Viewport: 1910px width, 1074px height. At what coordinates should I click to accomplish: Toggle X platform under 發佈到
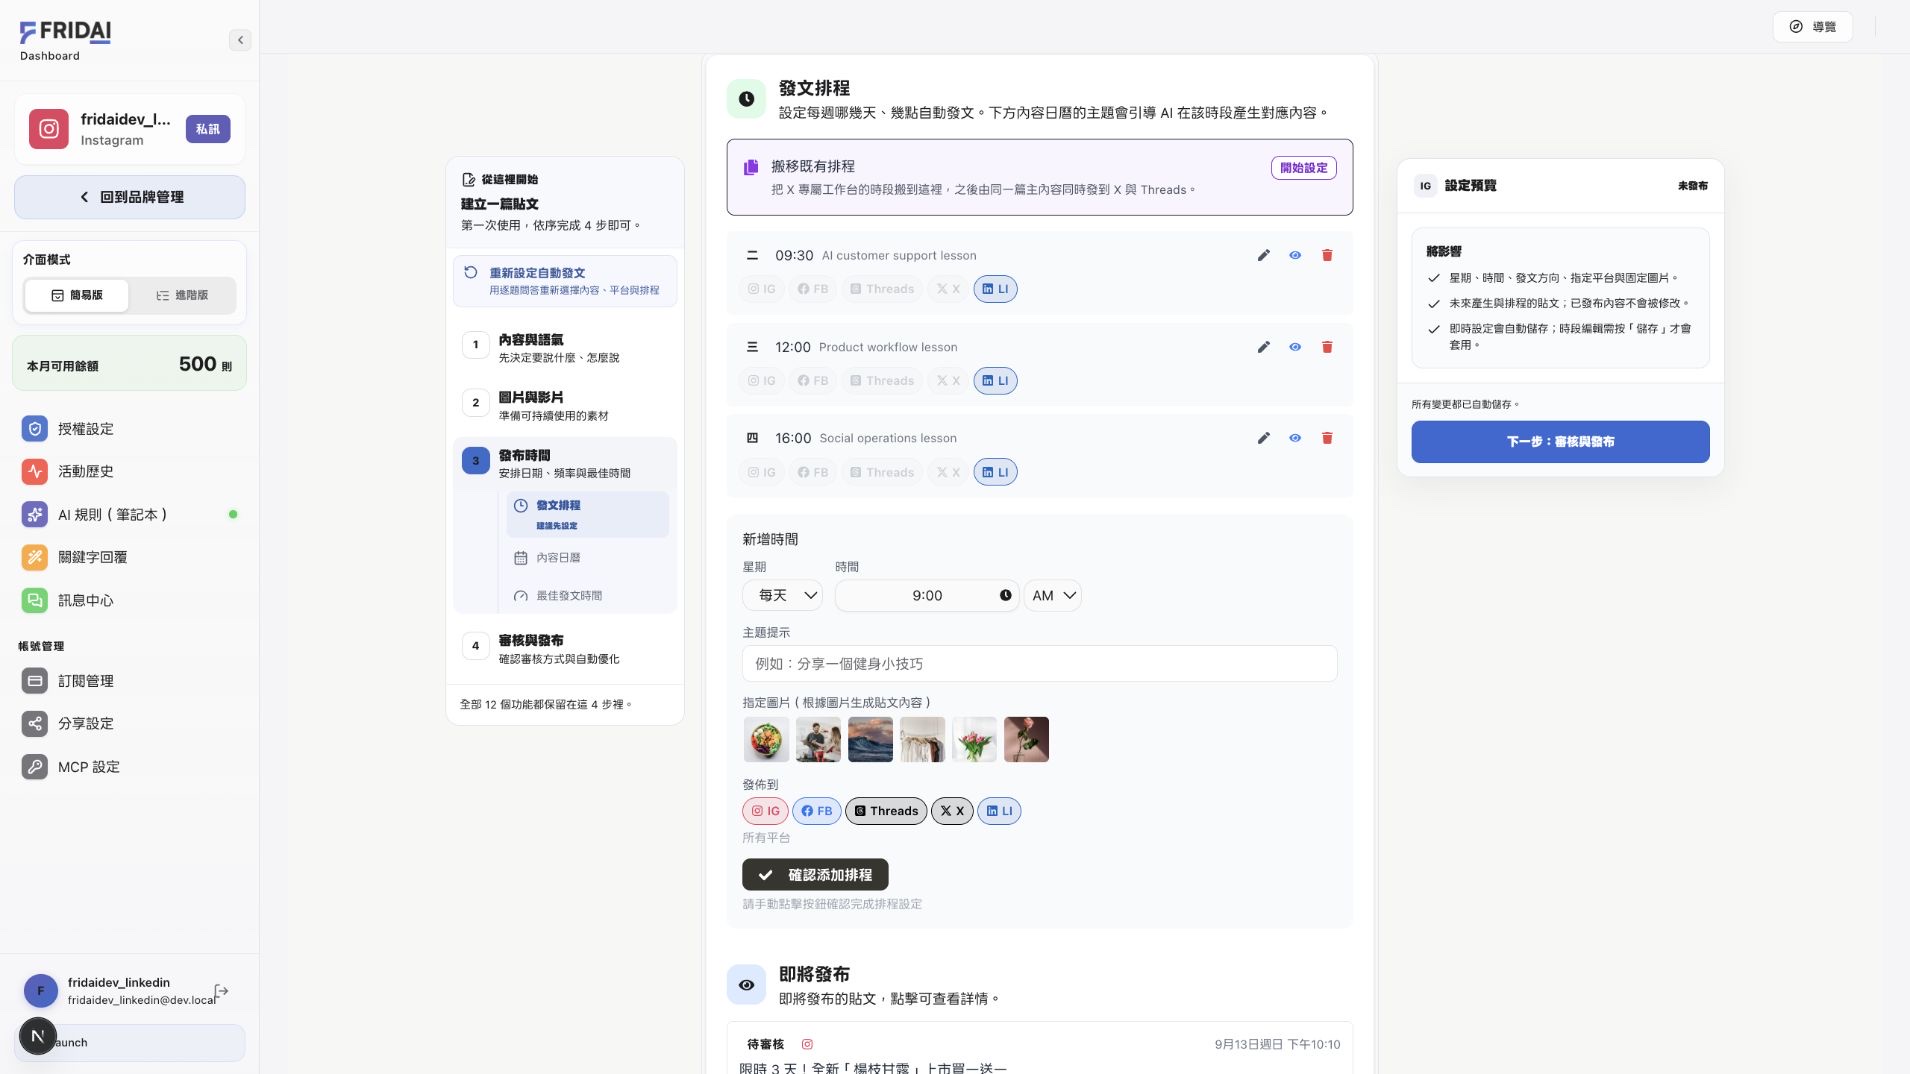point(952,811)
